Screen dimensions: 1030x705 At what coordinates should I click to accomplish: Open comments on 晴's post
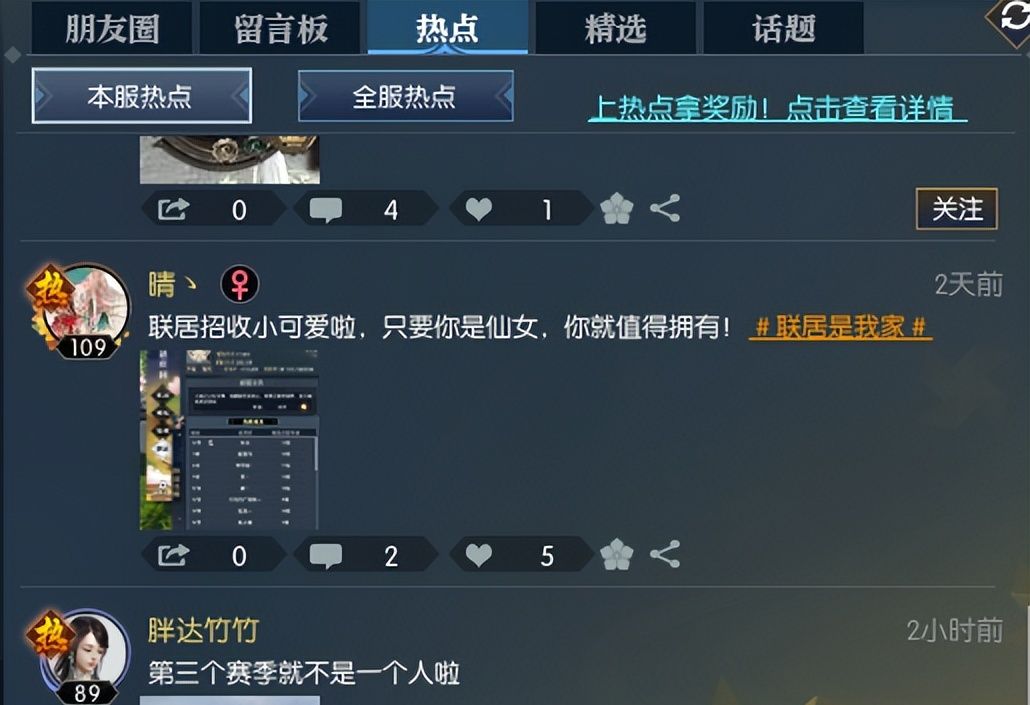[326, 556]
